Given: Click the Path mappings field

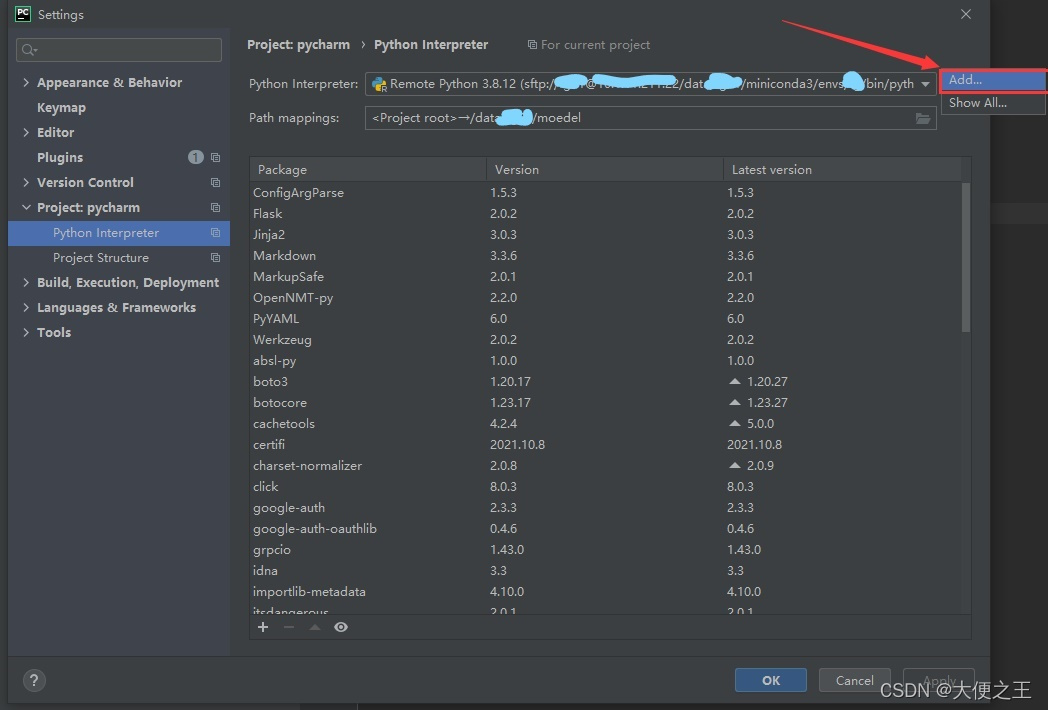Looking at the screenshot, I should coord(650,118).
